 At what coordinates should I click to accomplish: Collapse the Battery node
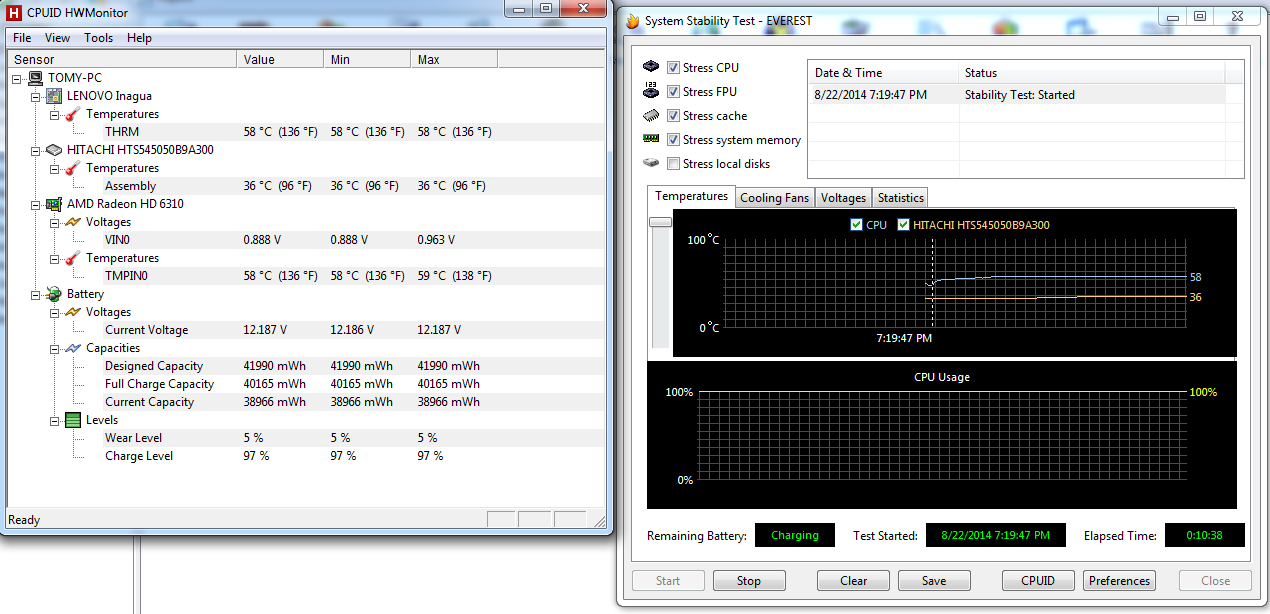click(37, 294)
